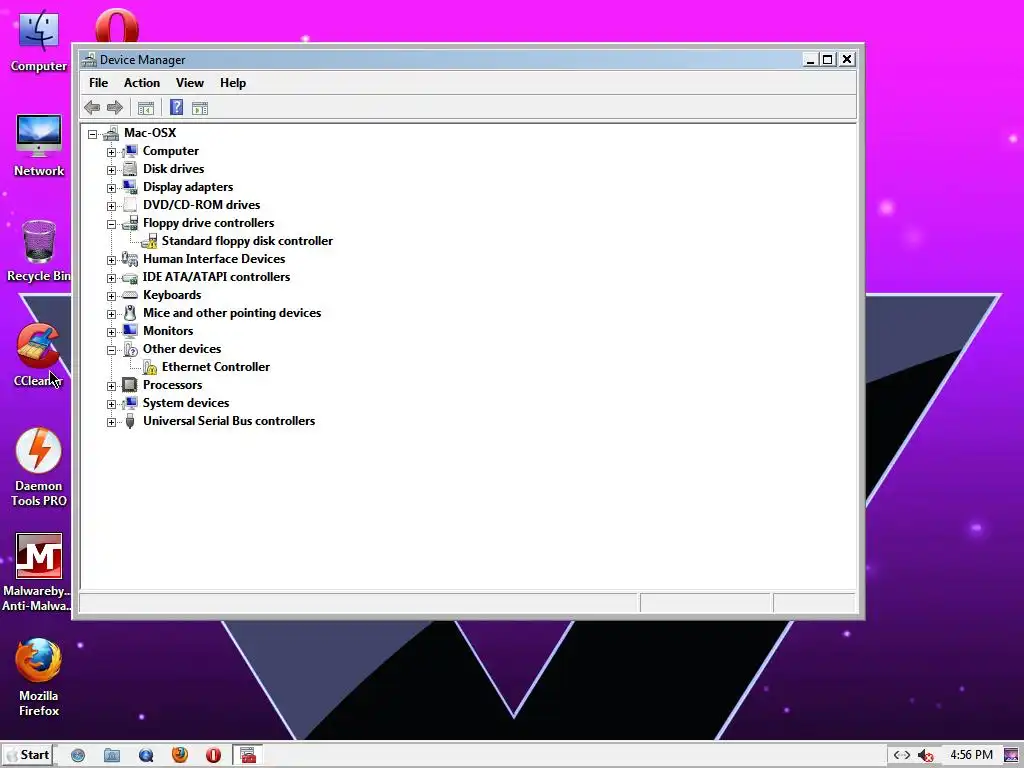Click the Firefox icon in the taskbar
This screenshot has height=768, width=1024.
(180, 755)
